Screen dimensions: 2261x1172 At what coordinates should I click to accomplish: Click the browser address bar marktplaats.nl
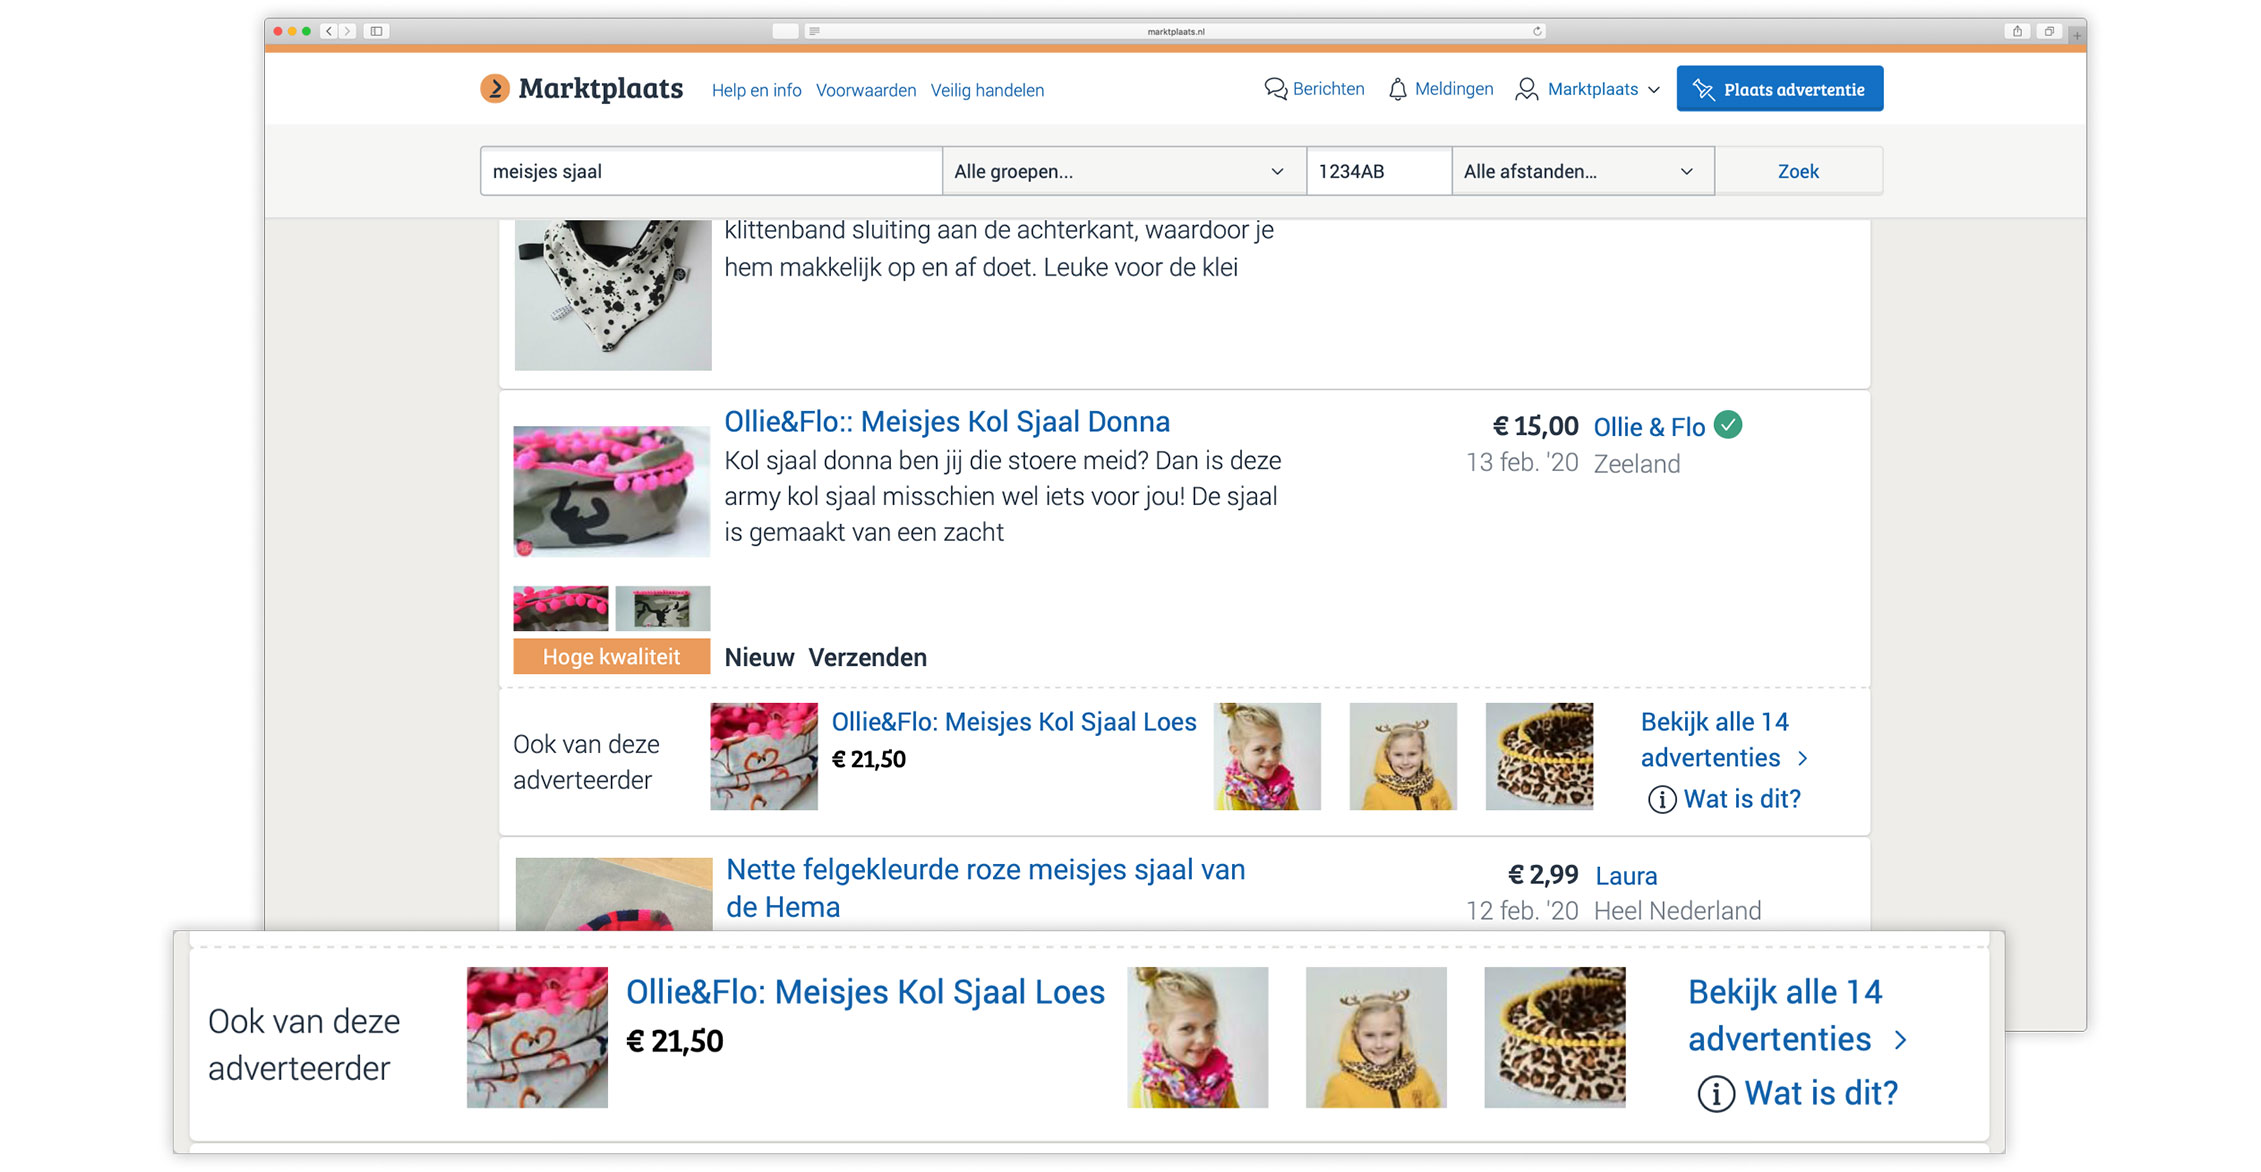tap(1176, 31)
